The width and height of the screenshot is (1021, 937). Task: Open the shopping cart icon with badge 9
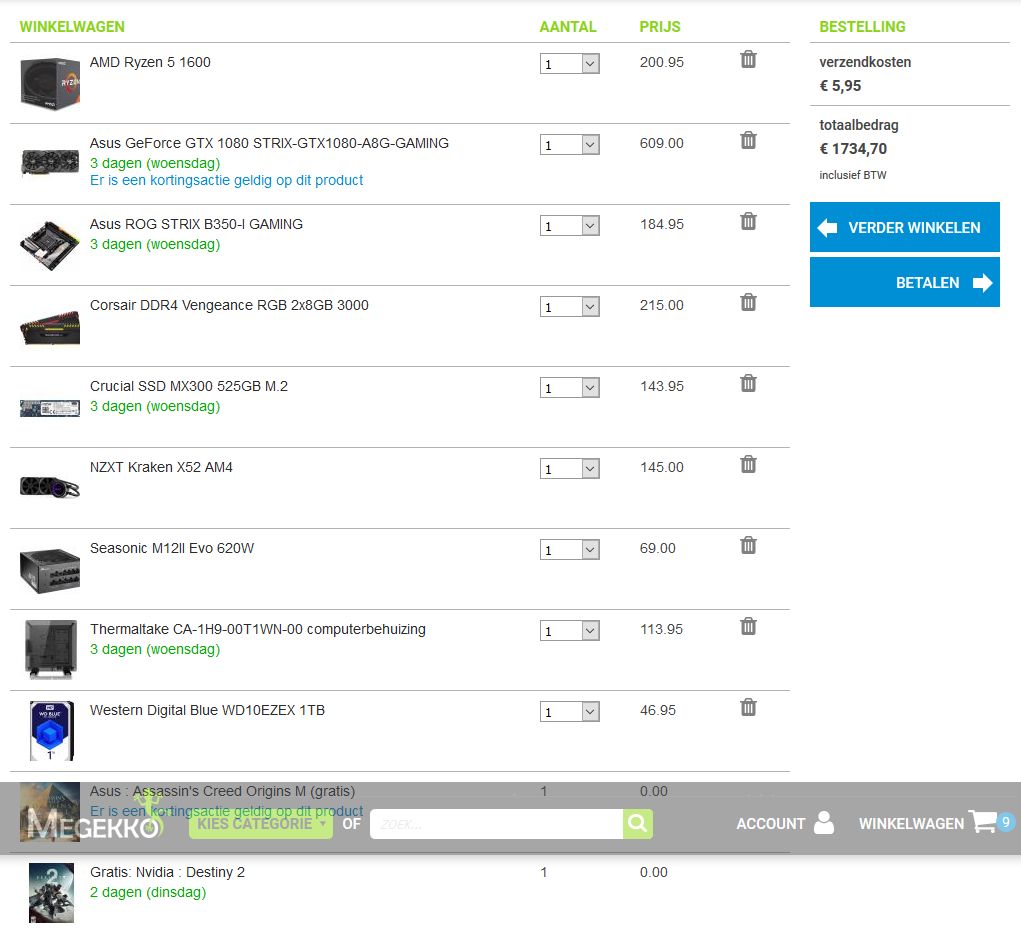[984, 822]
